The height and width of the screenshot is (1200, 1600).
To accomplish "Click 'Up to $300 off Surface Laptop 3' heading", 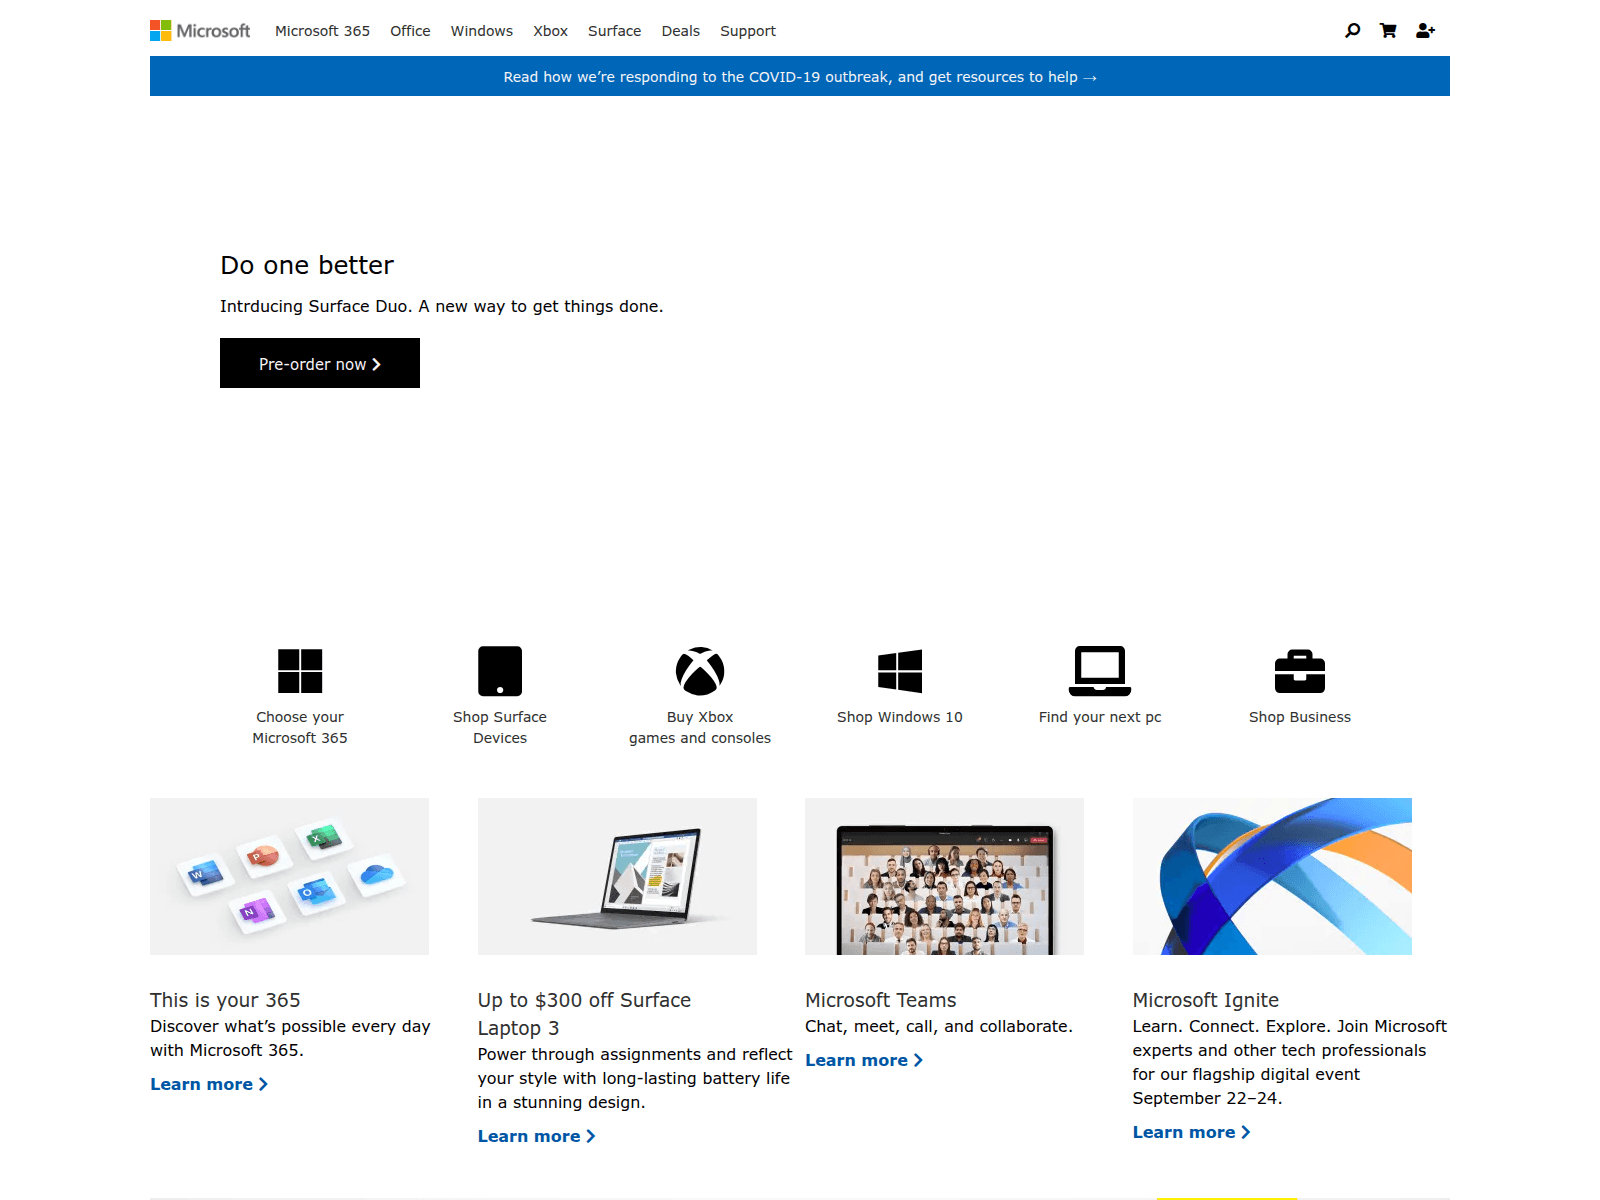I will coord(584,1014).
